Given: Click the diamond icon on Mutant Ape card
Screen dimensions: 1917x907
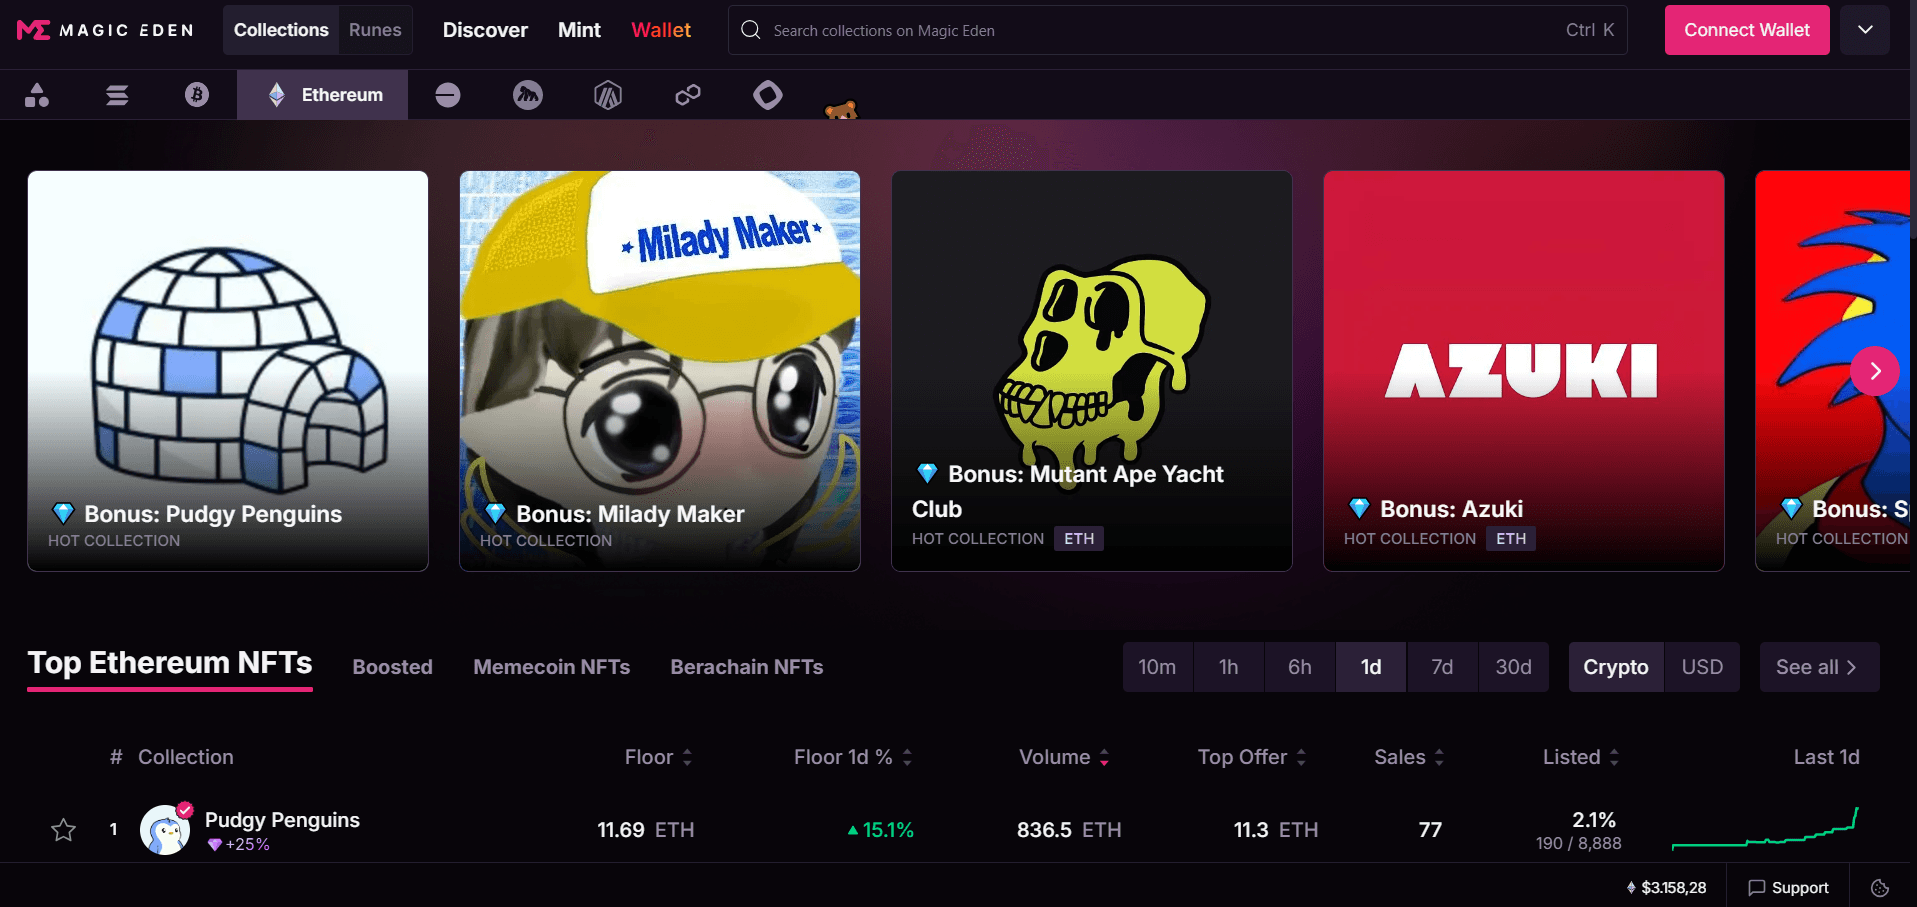Looking at the screenshot, I should click(x=927, y=473).
